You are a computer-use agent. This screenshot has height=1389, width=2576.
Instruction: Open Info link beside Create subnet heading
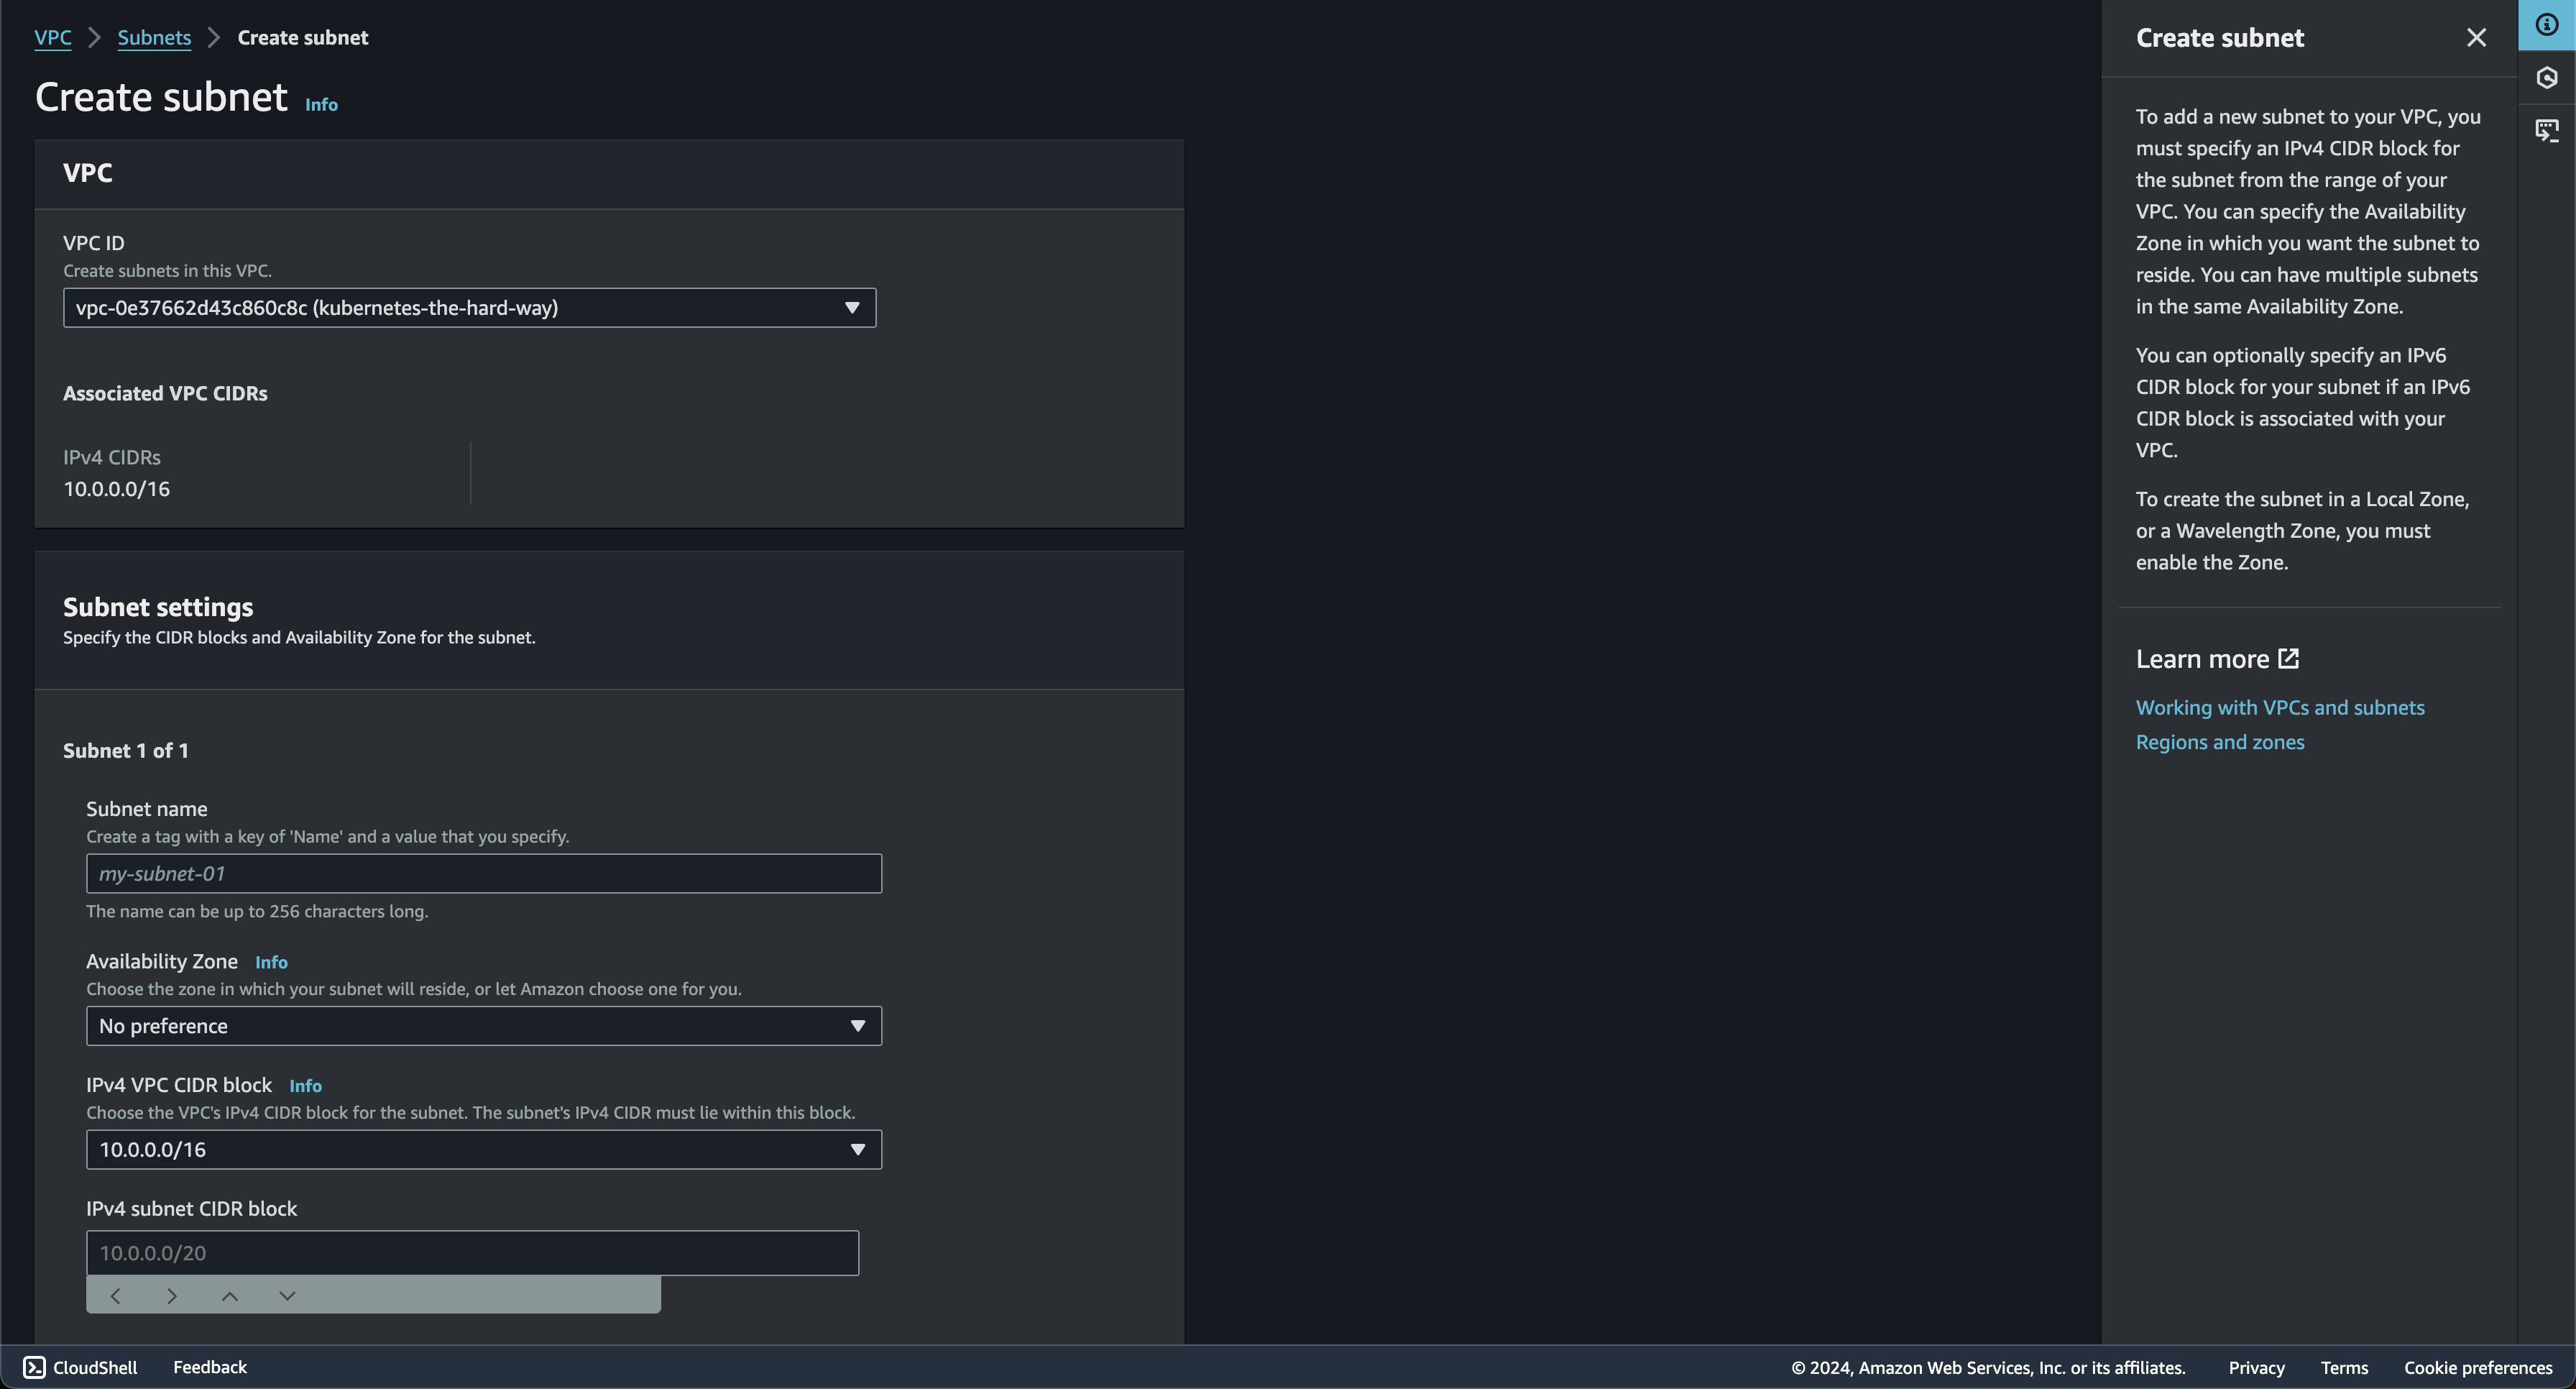(x=321, y=104)
